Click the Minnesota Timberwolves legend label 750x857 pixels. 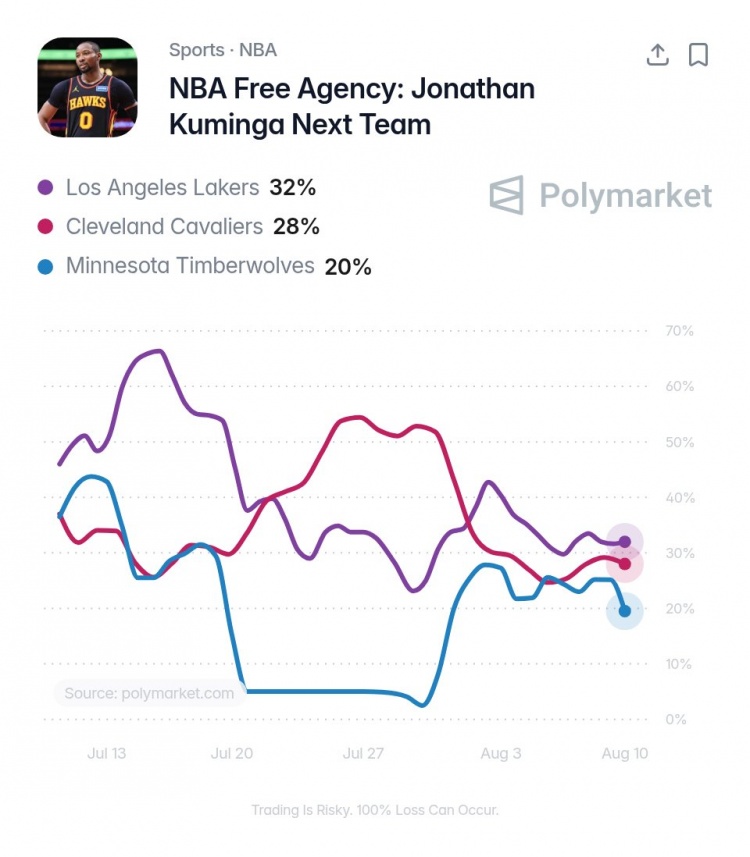point(190,266)
